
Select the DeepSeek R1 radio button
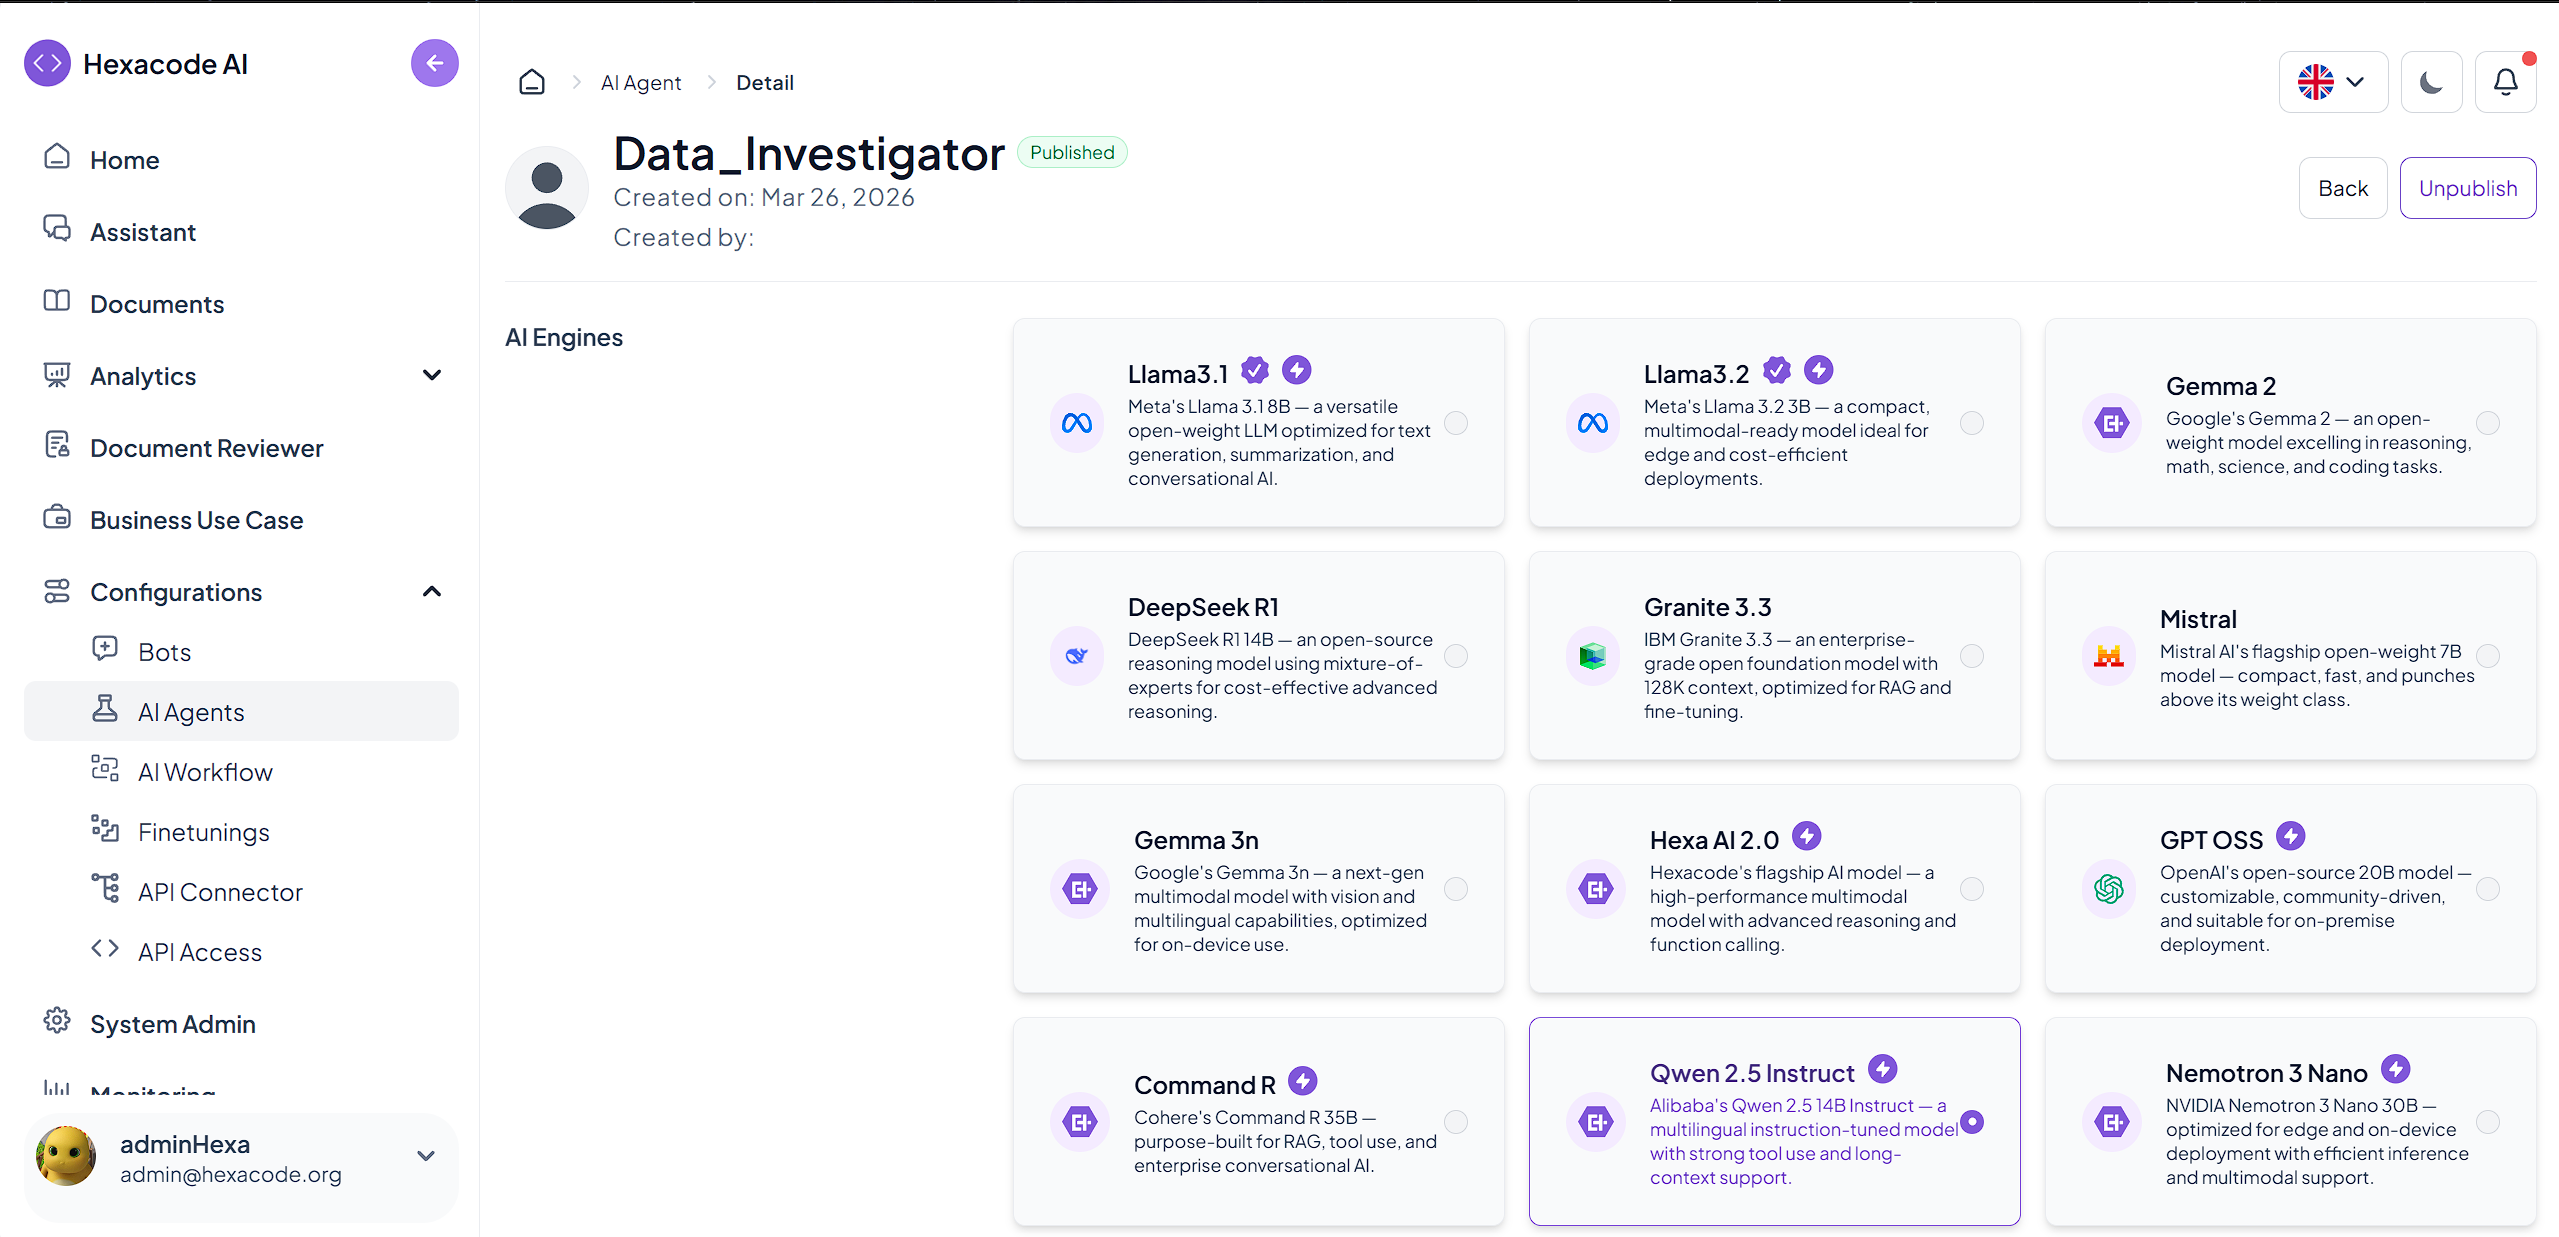click(x=1456, y=656)
